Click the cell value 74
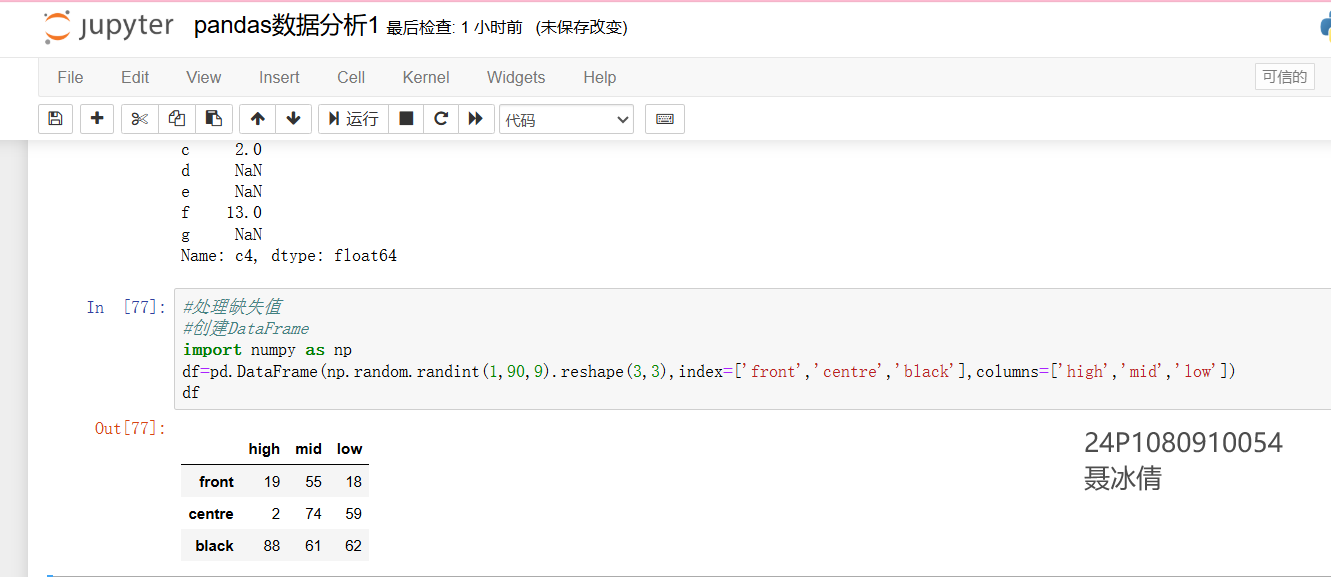1331x577 pixels. (x=313, y=514)
